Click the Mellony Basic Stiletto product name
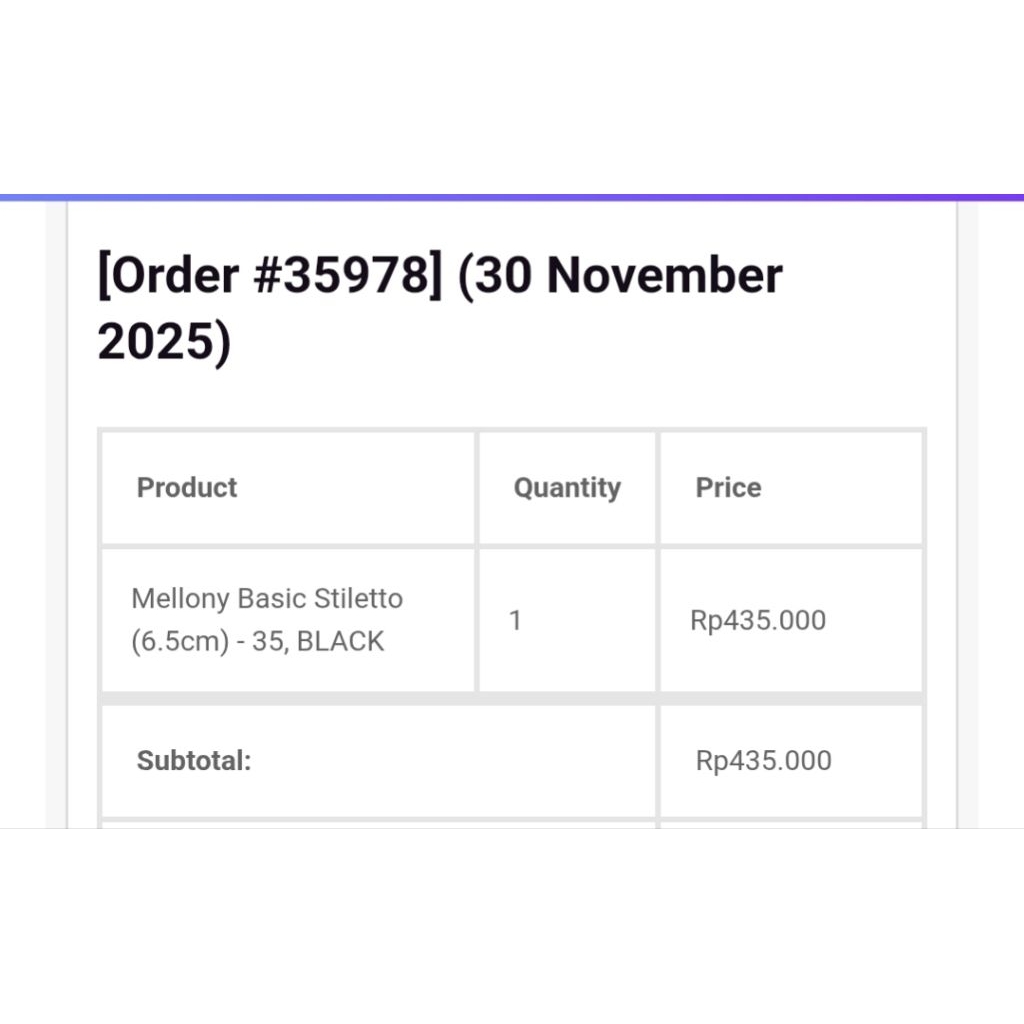 pyautogui.click(x=267, y=599)
